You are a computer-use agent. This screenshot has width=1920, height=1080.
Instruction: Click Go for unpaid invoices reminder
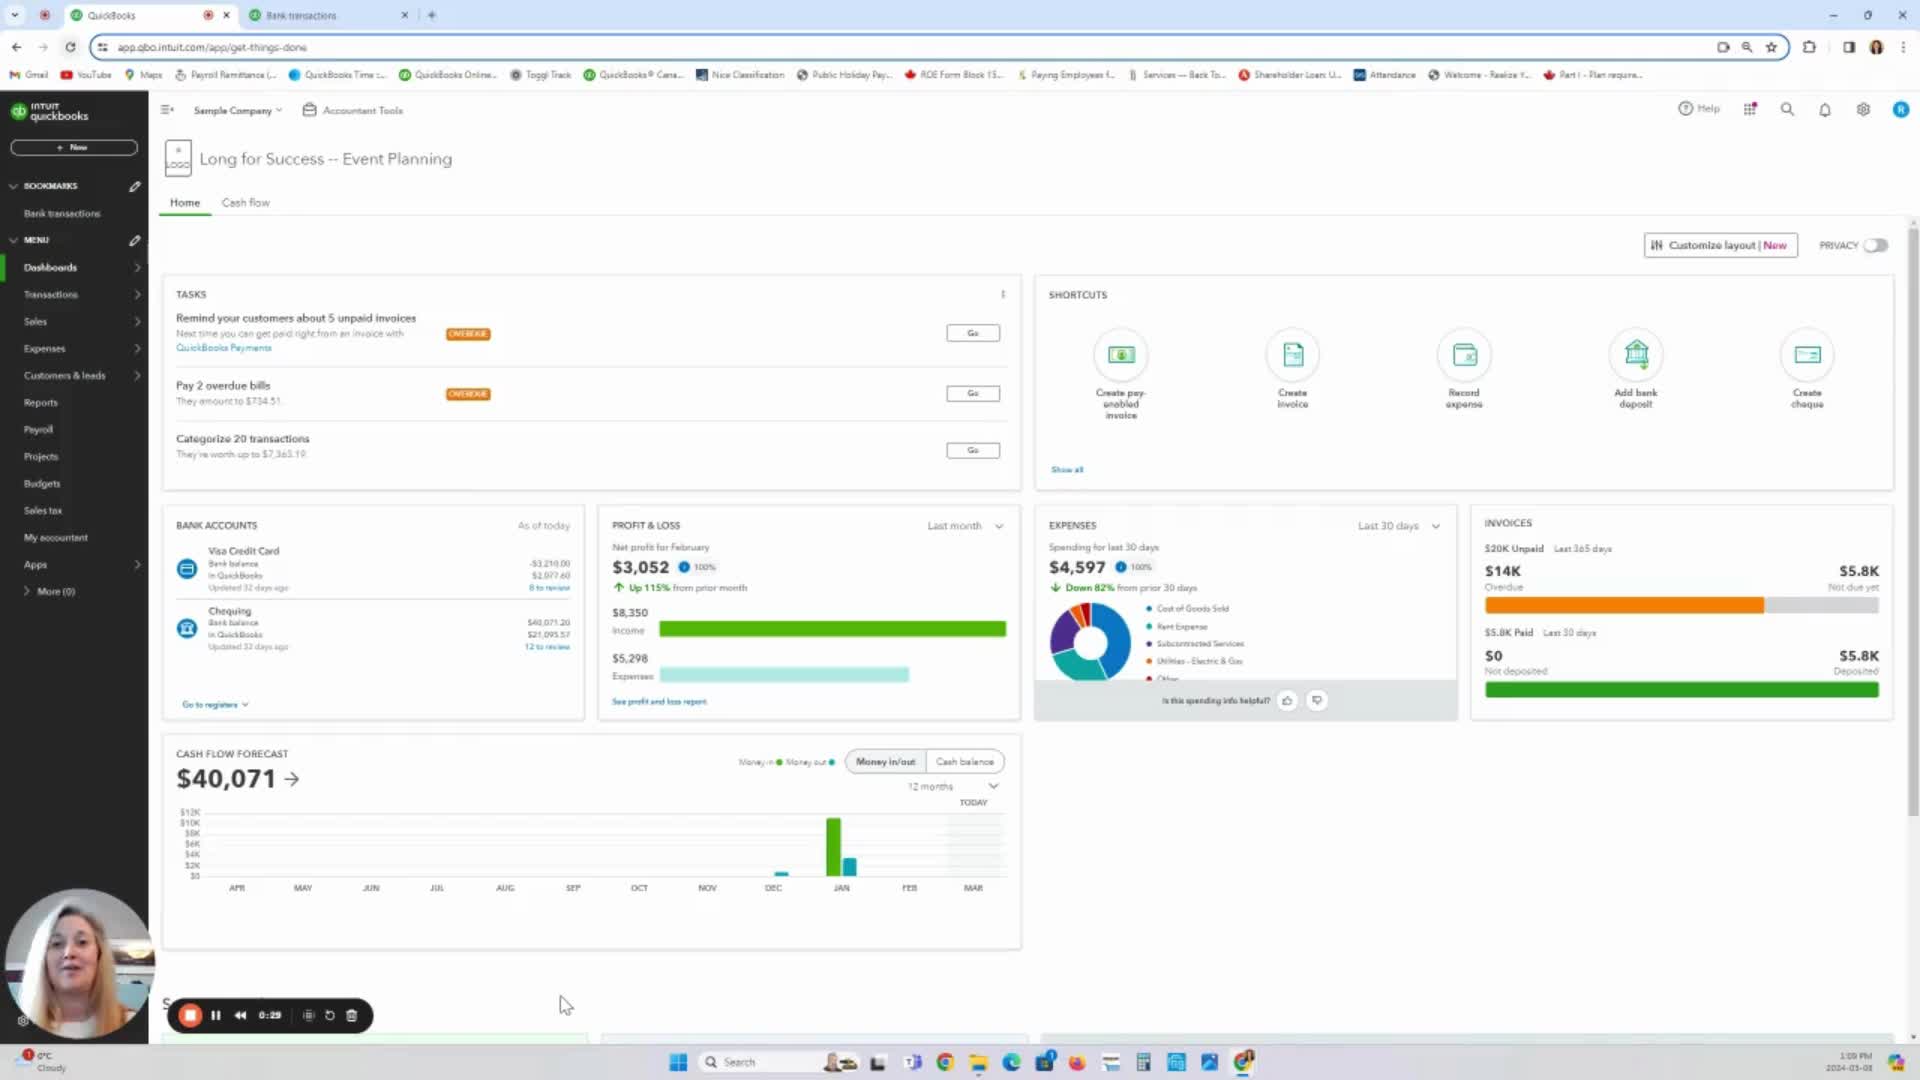[973, 333]
